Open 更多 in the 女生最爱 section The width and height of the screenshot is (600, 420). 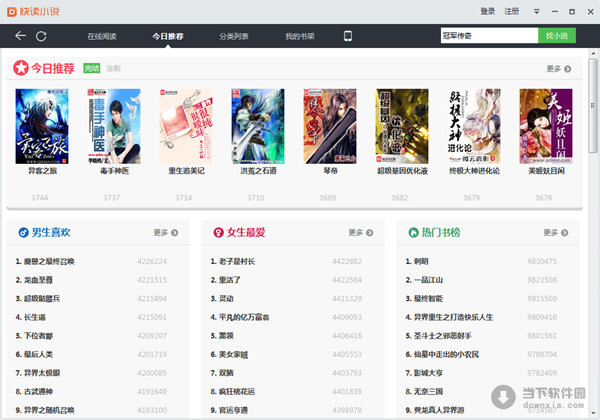click(360, 233)
